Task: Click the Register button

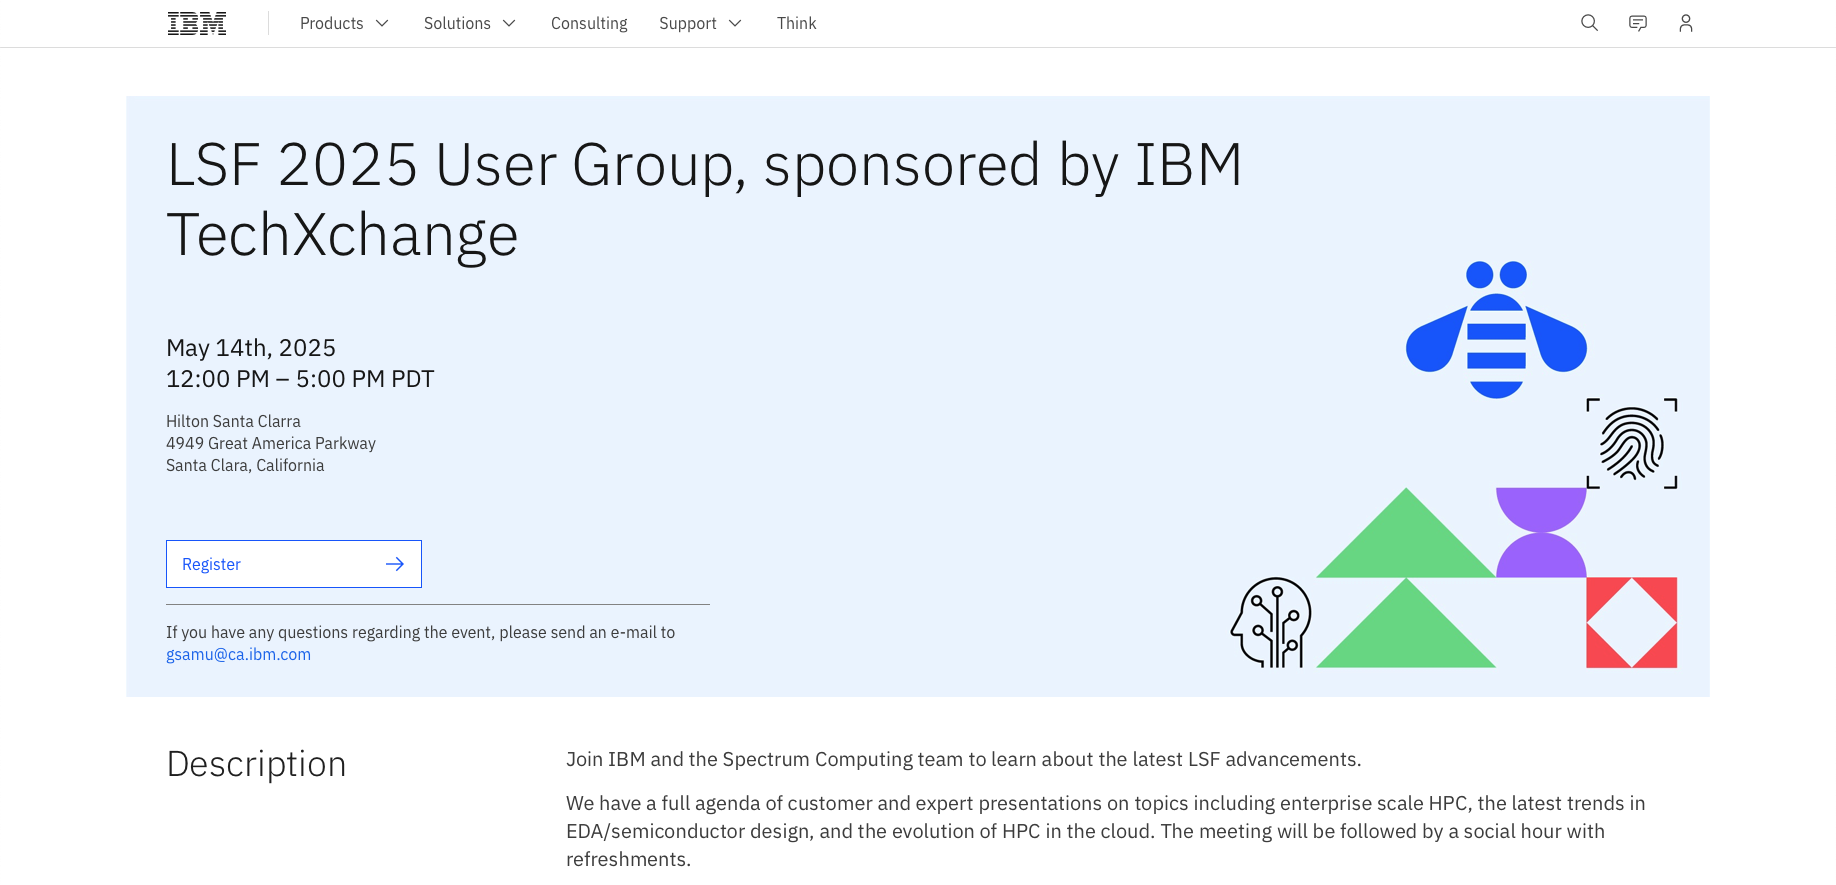Action: [294, 564]
